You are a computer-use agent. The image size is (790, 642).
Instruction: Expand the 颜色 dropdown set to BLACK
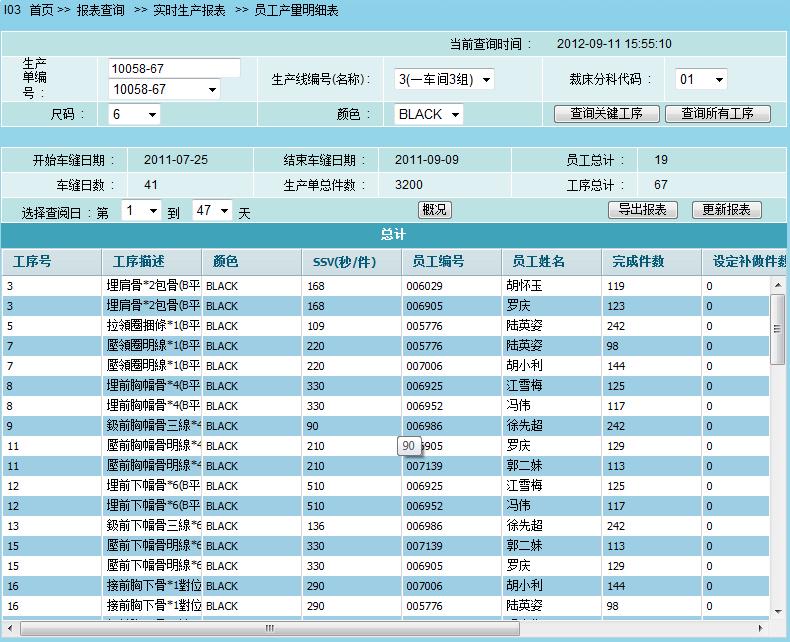click(428, 115)
